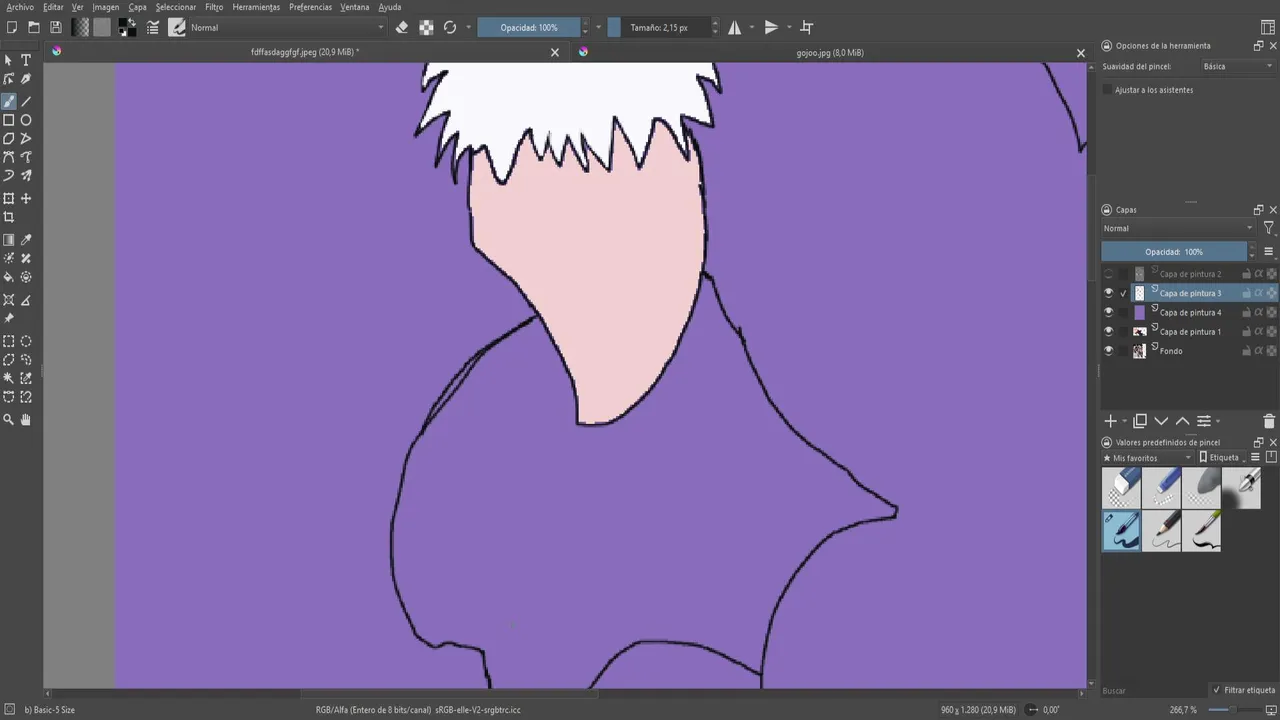Open the Suavidad del pincel Básica dropdown

point(1237,67)
